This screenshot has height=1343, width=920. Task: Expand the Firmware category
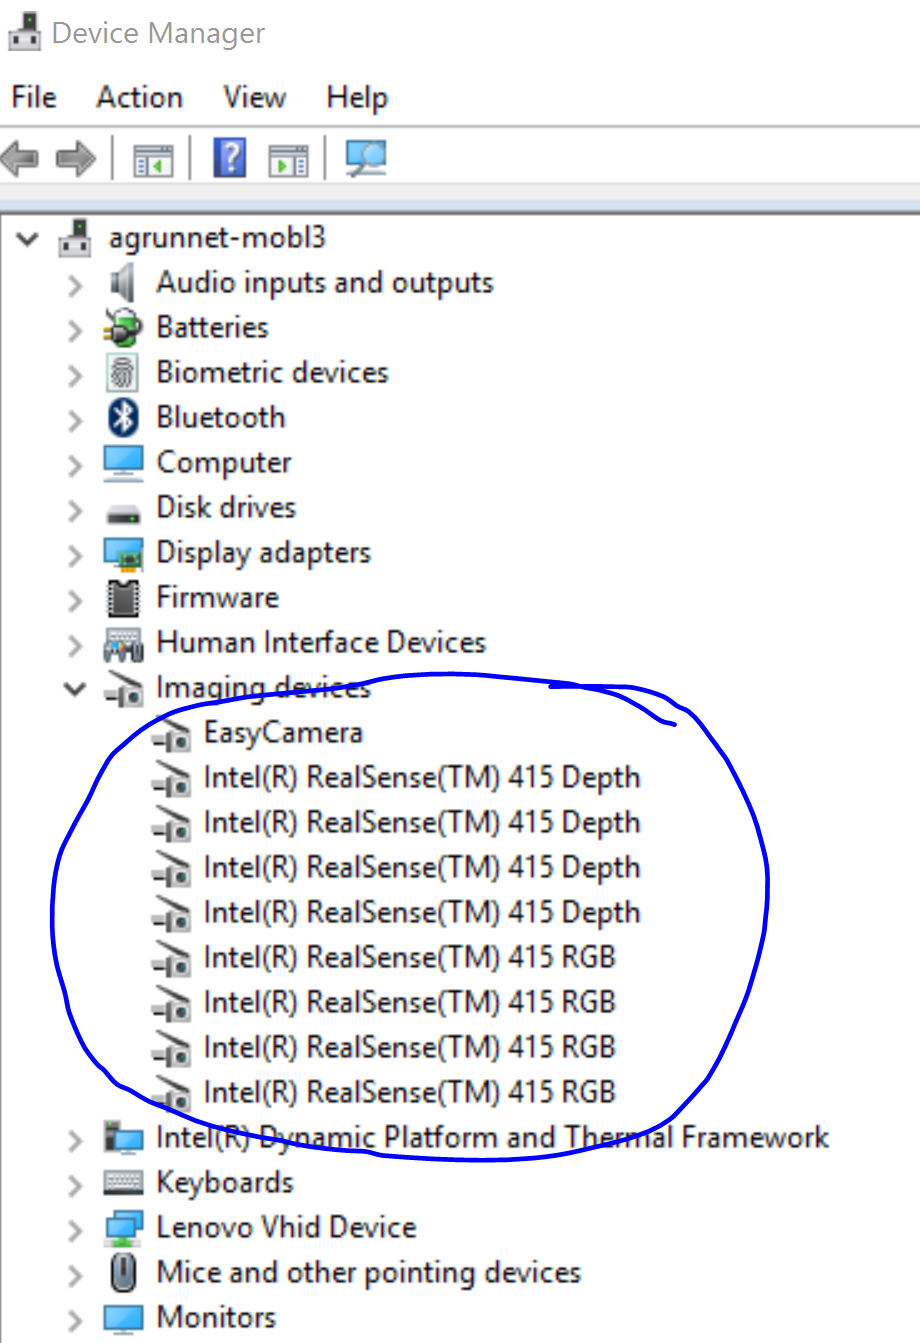[75, 600]
